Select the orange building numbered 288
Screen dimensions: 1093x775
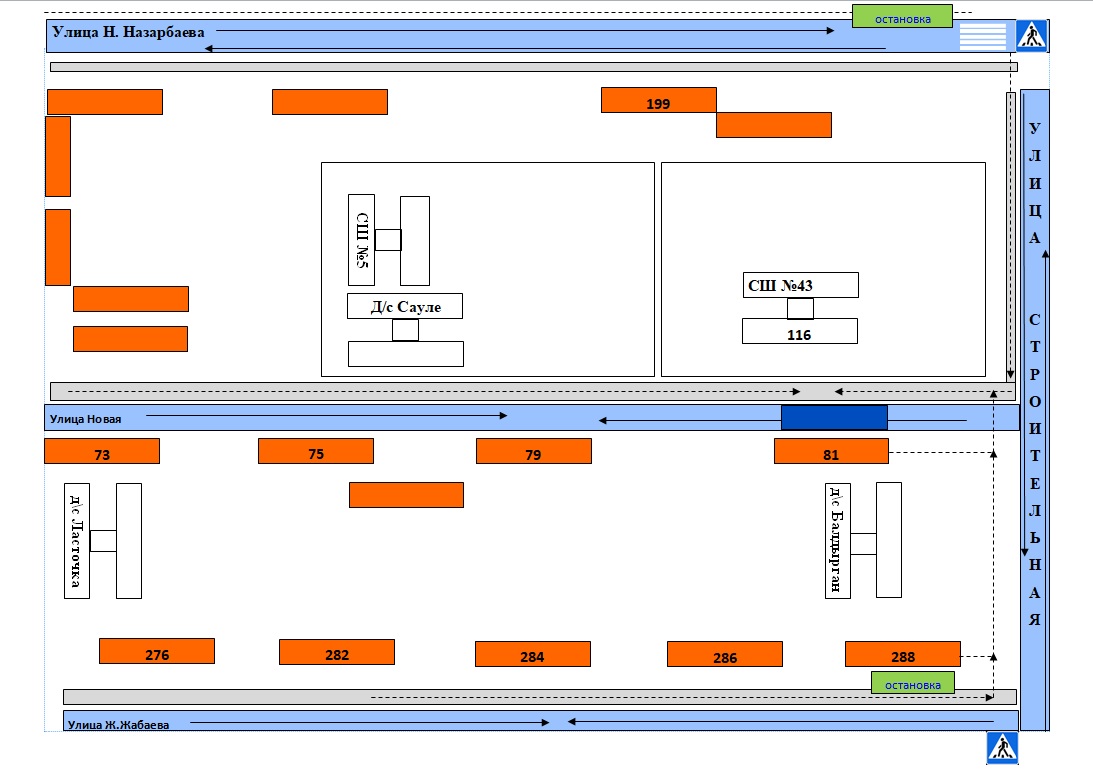[903, 654]
